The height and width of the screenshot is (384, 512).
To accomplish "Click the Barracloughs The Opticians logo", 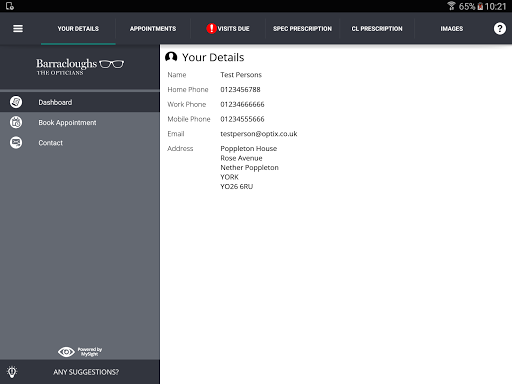I will pos(80,67).
